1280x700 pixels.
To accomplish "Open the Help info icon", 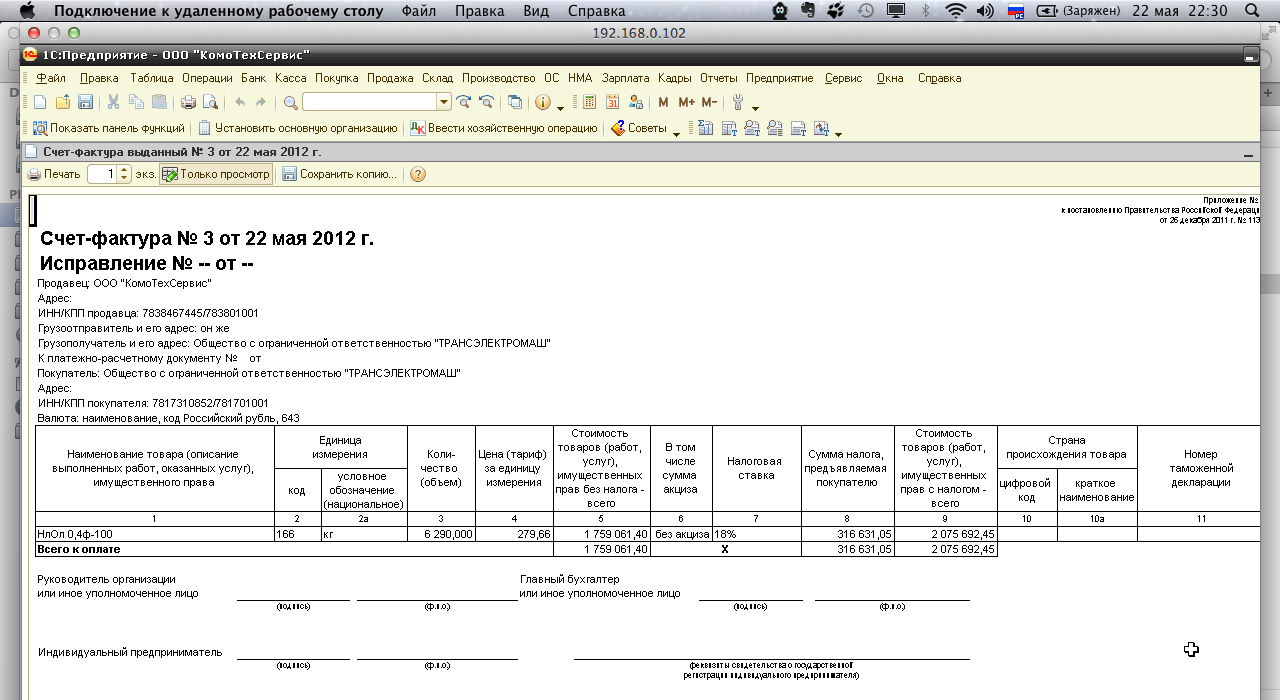I will tap(543, 102).
